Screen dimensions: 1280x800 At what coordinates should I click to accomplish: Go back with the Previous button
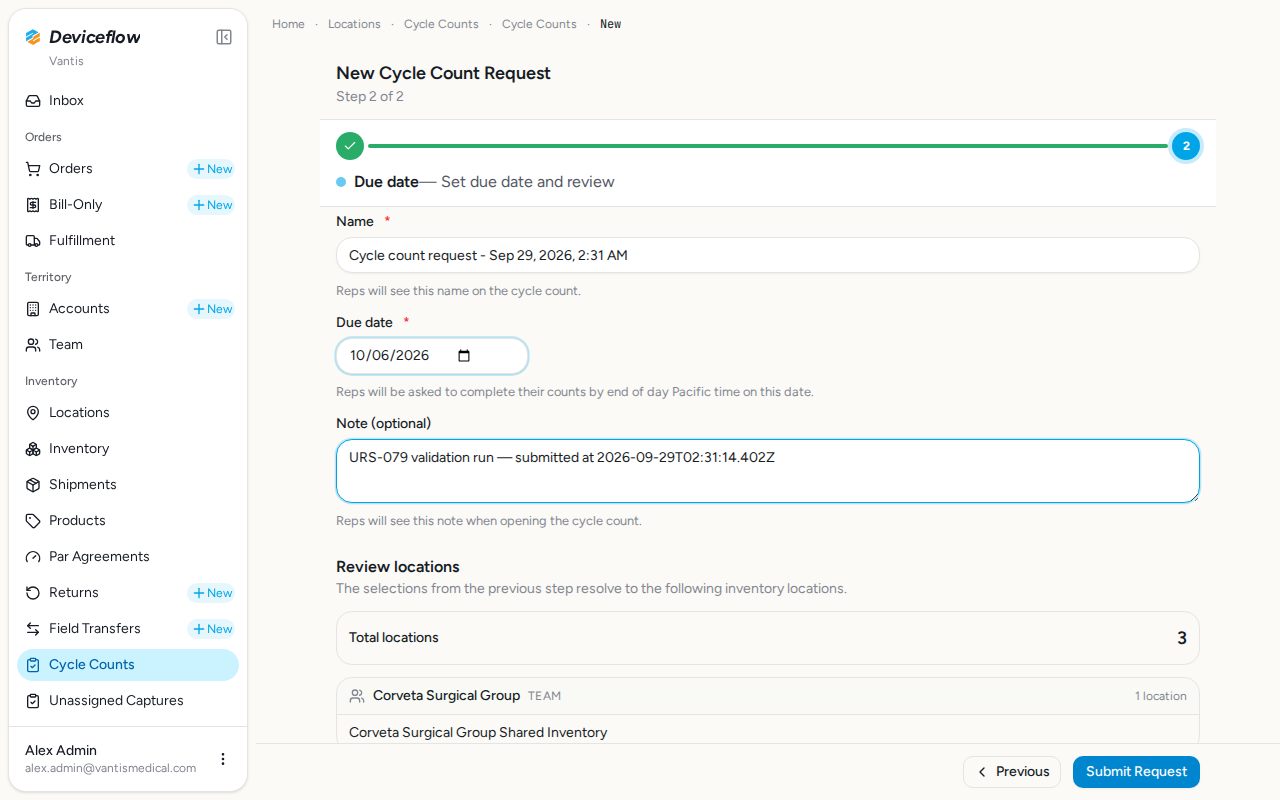[1012, 772]
